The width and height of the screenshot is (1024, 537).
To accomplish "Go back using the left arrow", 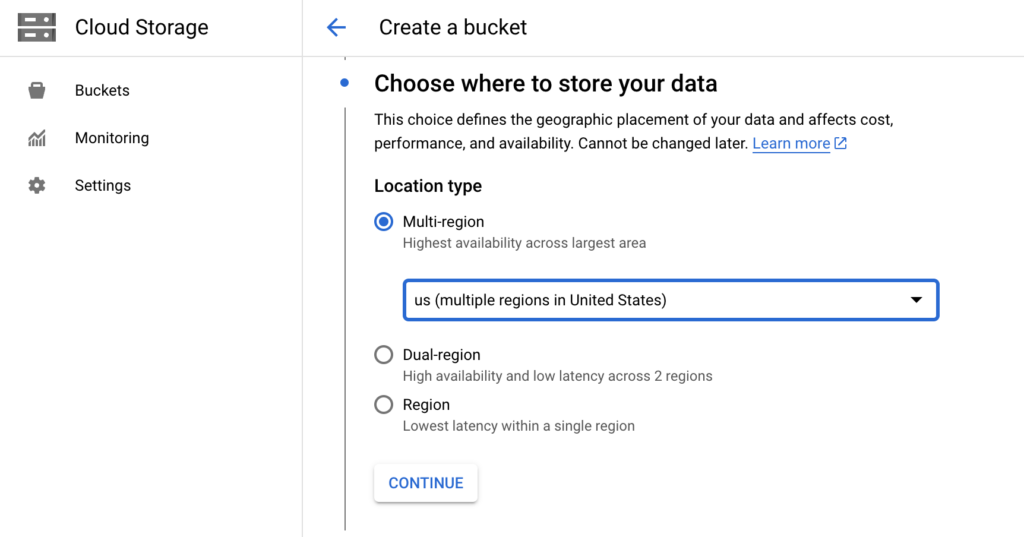I will pos(336,28).
